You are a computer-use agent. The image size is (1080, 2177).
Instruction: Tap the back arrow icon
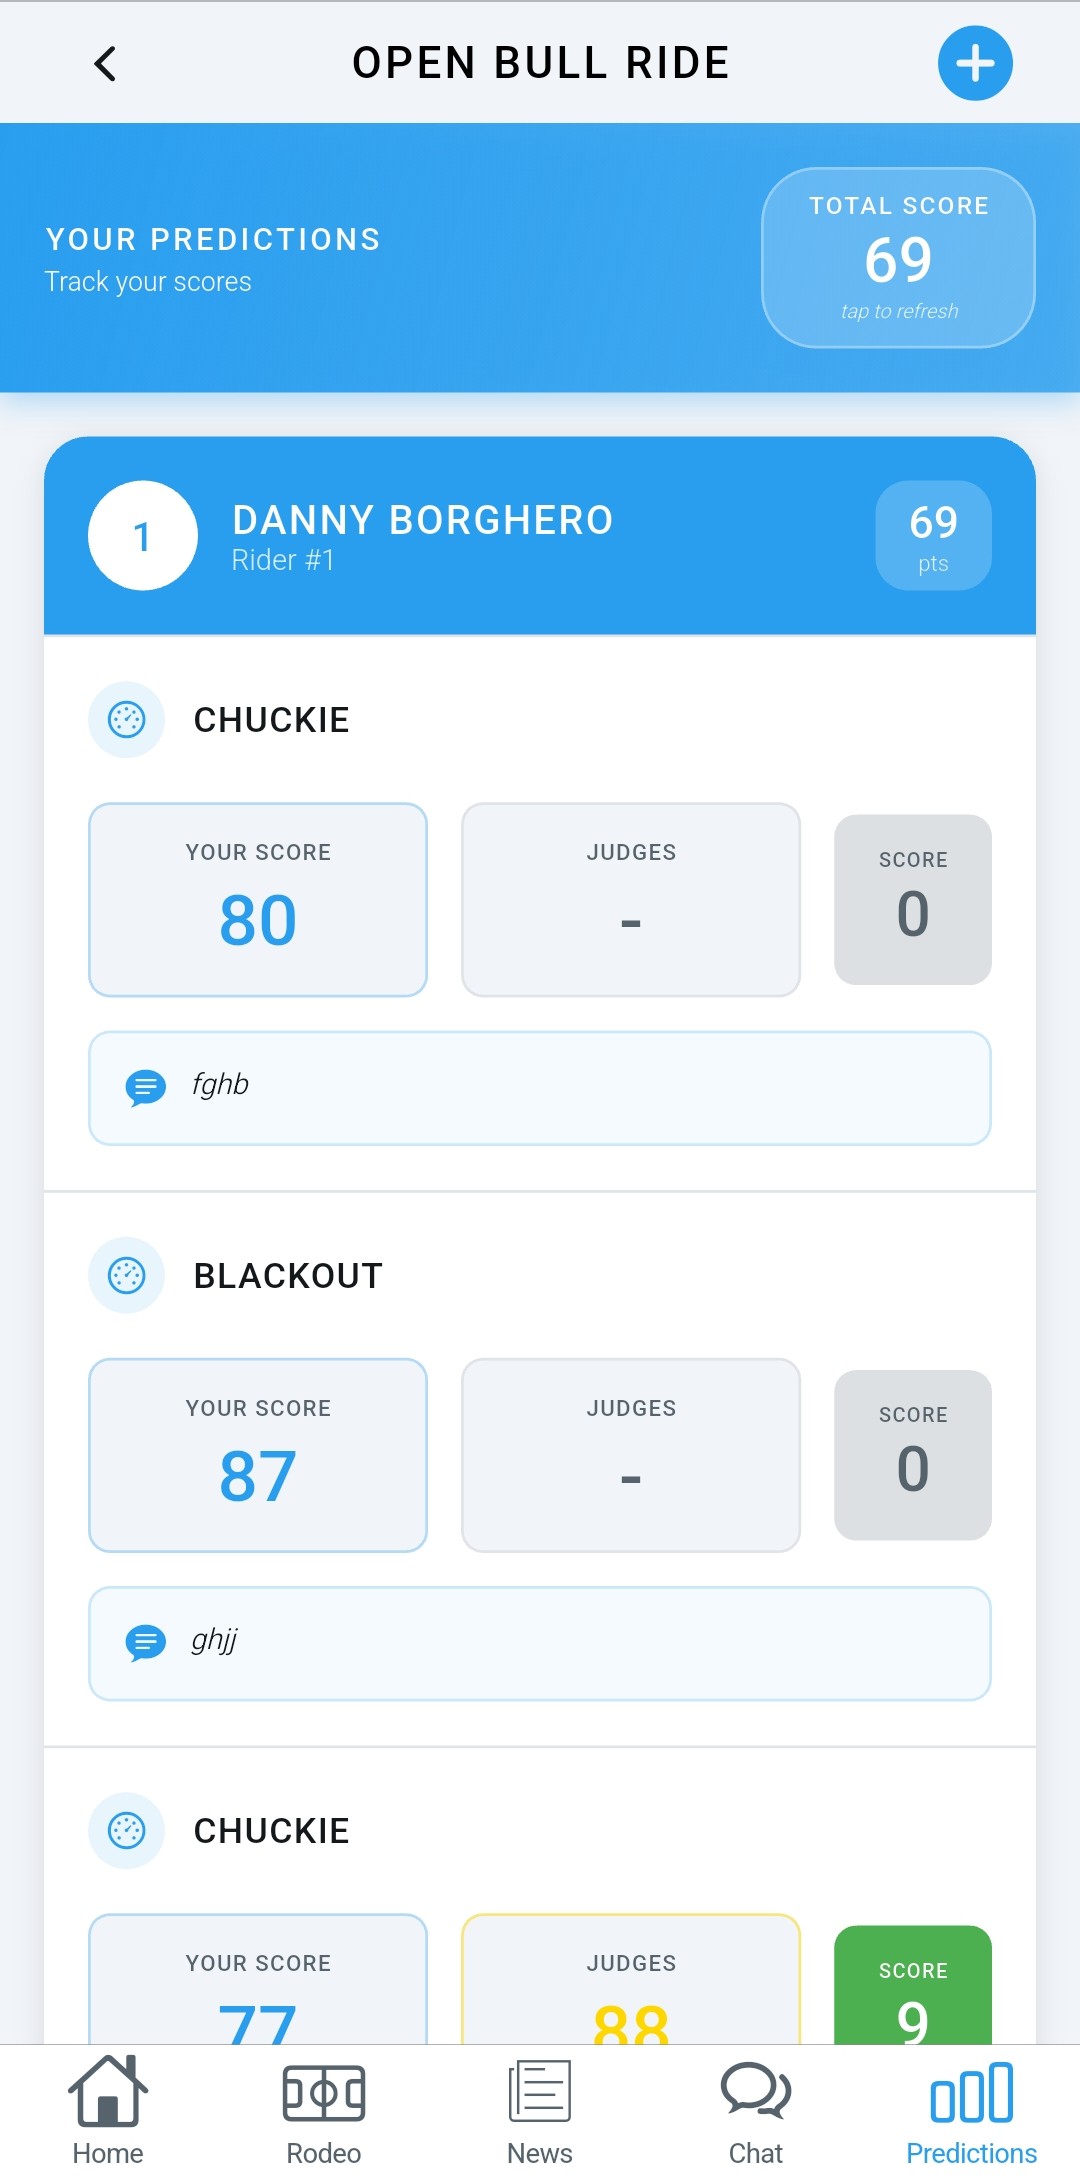105,64
